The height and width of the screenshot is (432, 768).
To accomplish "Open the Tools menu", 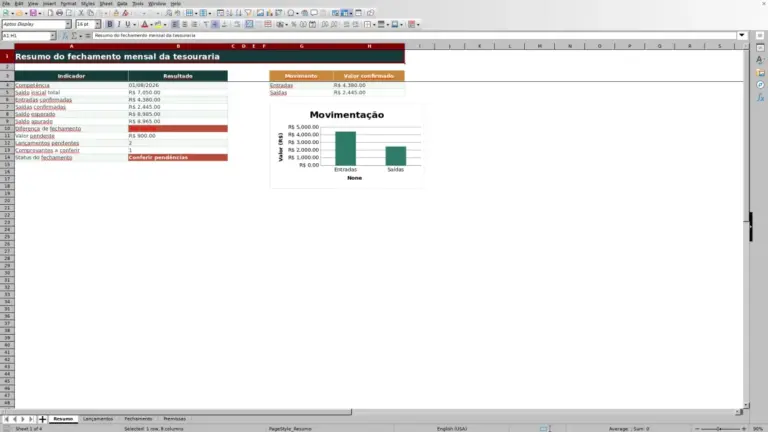I will 138,3.
